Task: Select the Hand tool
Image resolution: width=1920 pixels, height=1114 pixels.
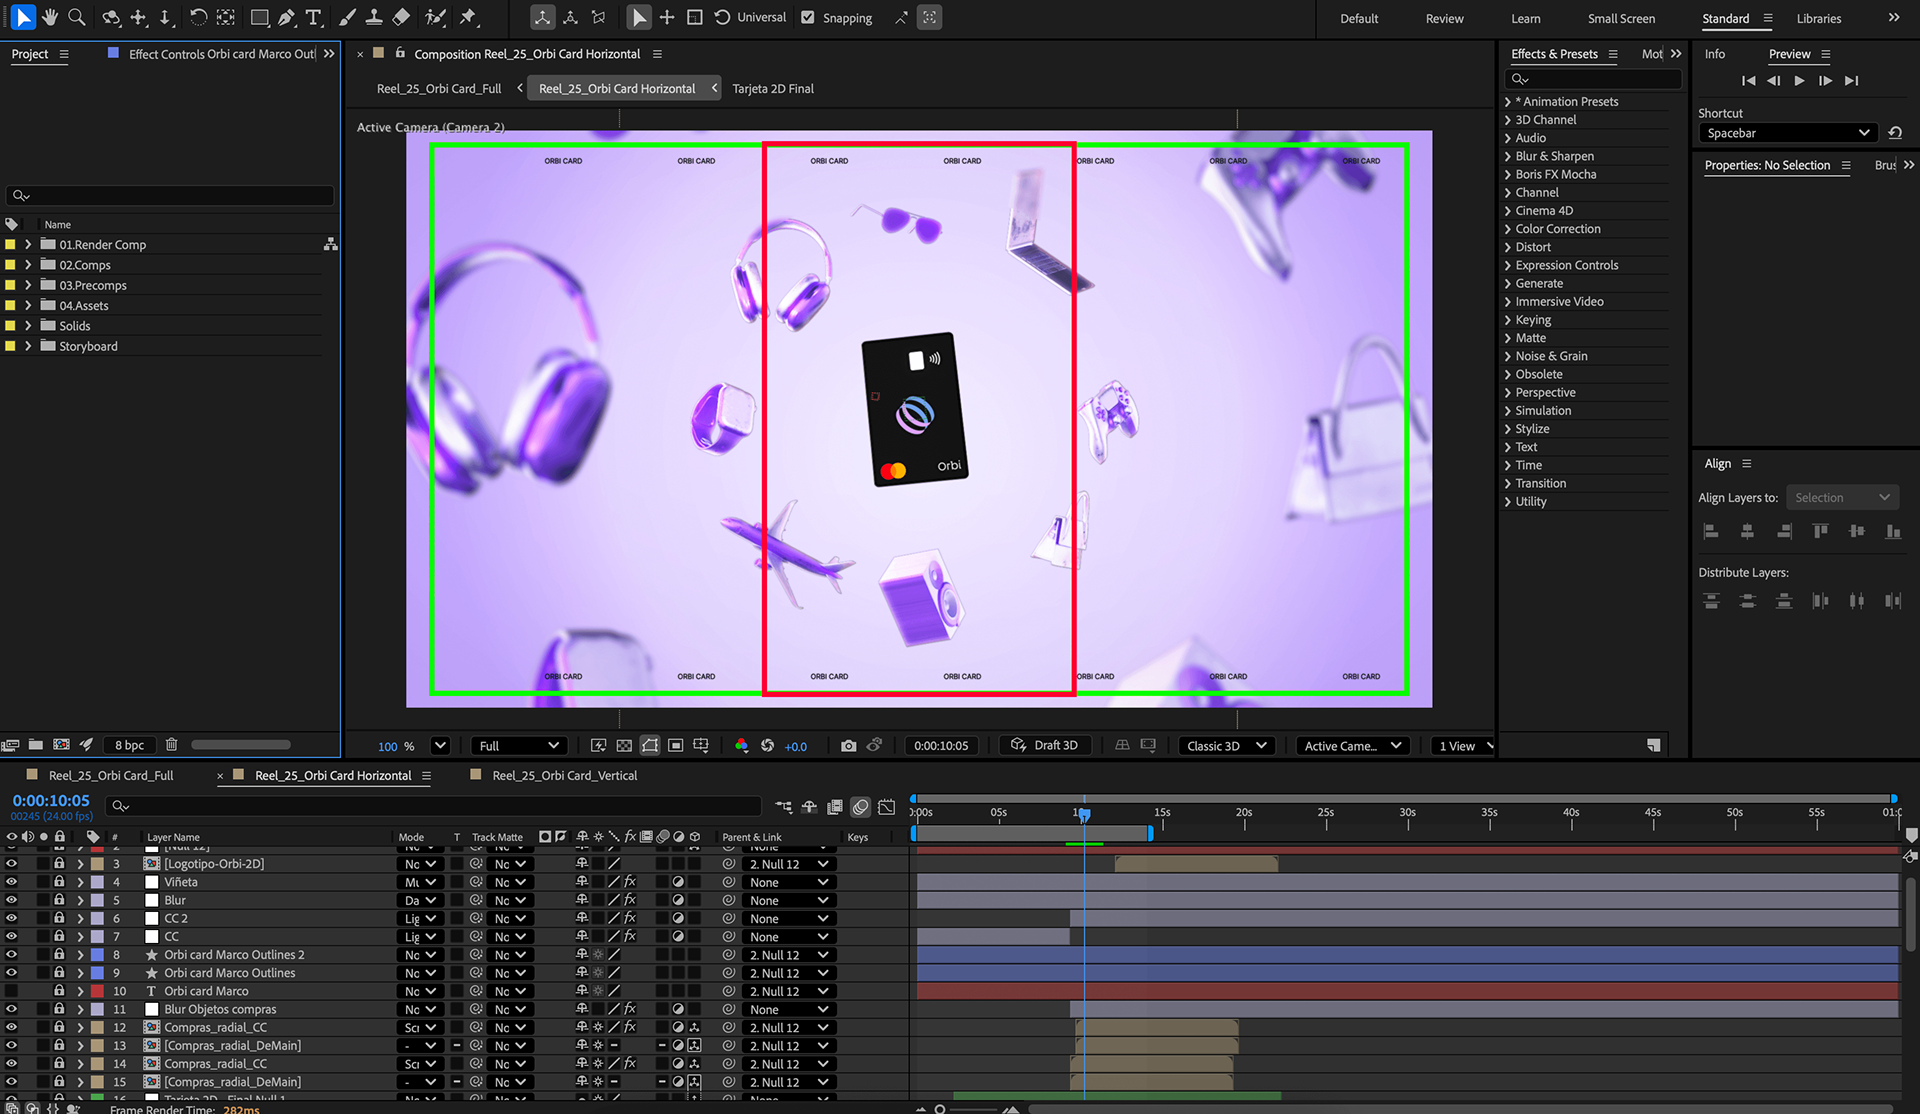Action: (49, 17)
